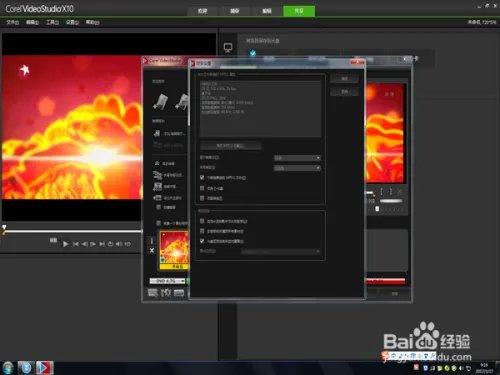Screen dimensions: 500x375
Task: Uncheck the MPEG-related checked checkbox
Action: tap(202, 177)
